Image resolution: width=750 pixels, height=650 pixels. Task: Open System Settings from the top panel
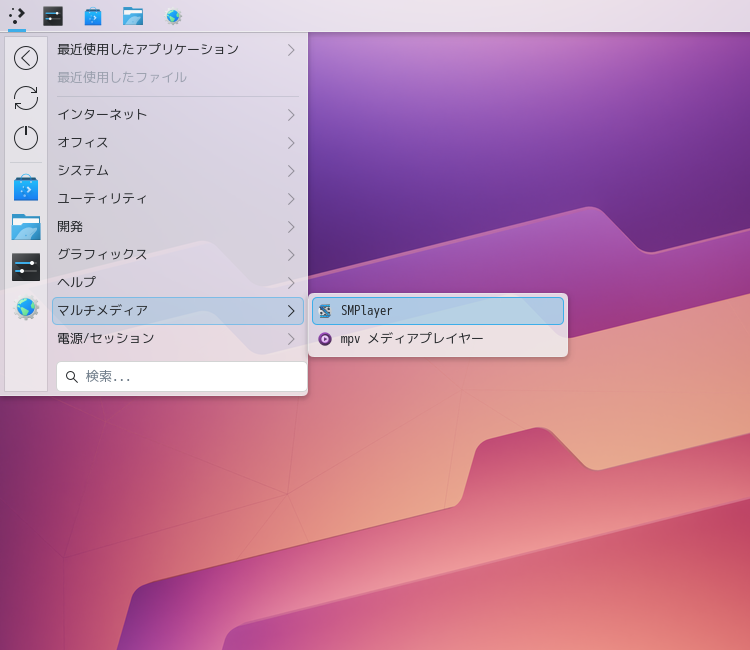(x=53, y=16)
